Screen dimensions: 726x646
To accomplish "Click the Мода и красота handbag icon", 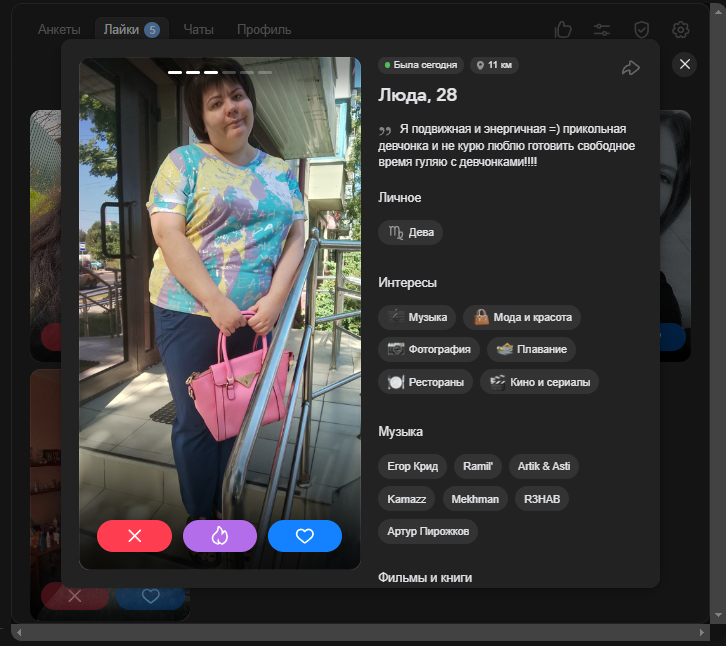I will pos(481,317).
